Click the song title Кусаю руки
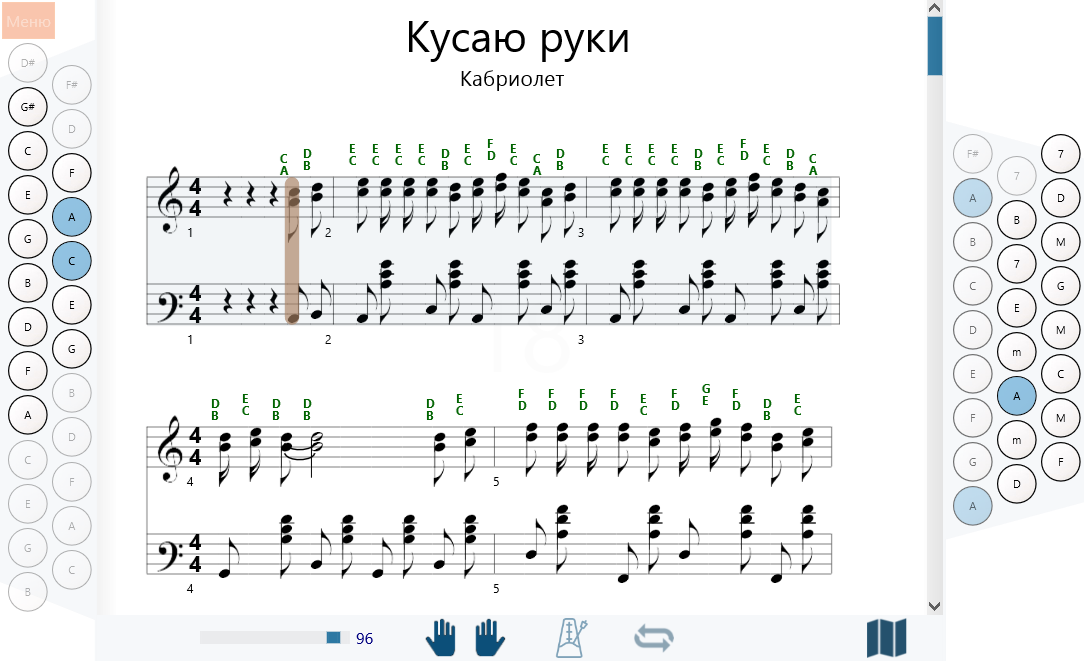 (x=518, y=38)
